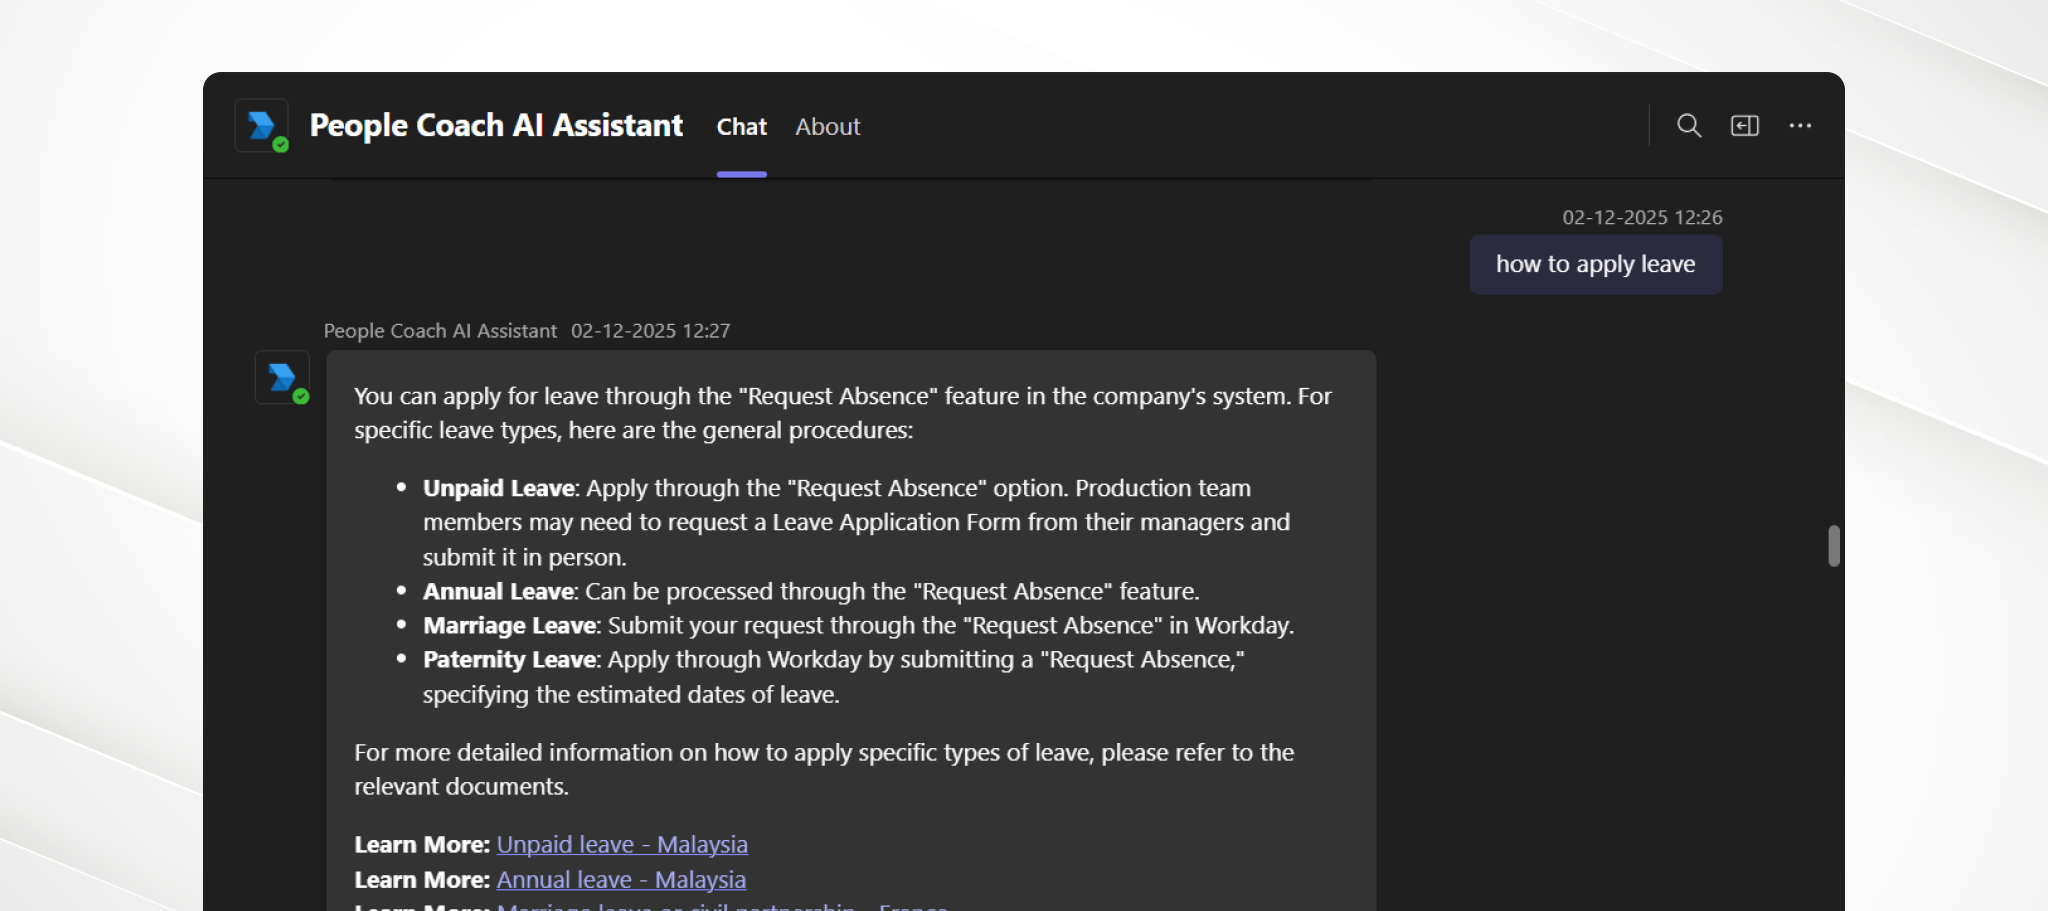Click the sender name above the bot reply
Viewport: 2048px width, 911px height.
point(440,331)
